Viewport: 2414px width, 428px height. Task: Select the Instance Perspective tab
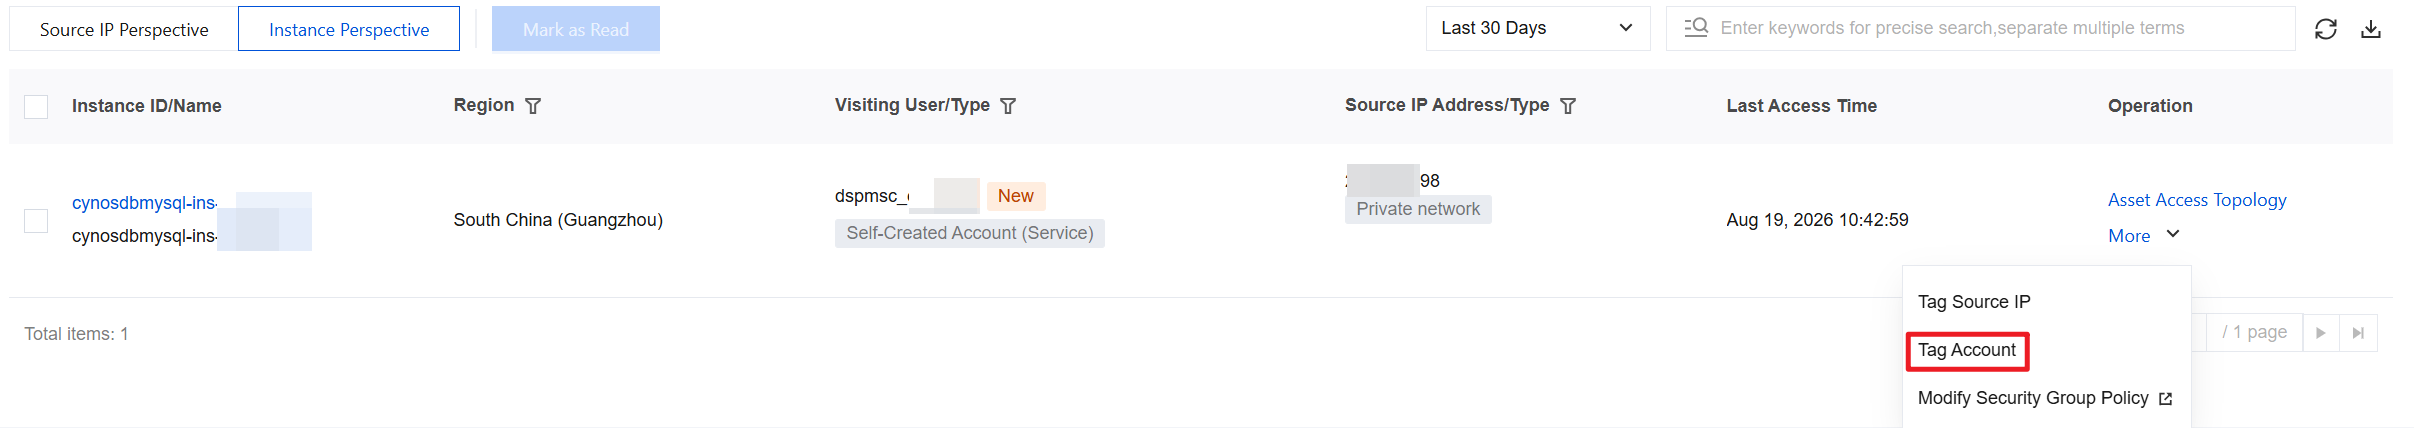pyautogui.click(x=349, y=29)
